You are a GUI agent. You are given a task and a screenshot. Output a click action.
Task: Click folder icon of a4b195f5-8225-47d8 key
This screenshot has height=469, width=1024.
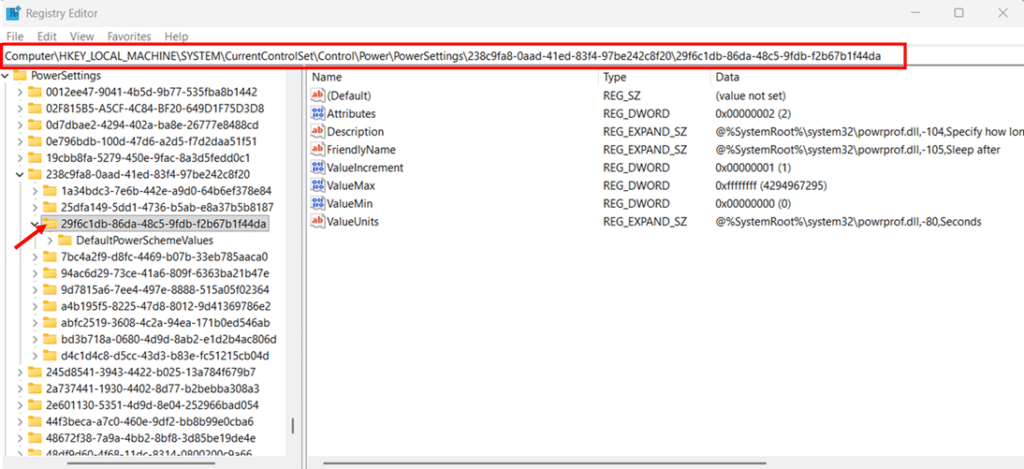(50, 306)
